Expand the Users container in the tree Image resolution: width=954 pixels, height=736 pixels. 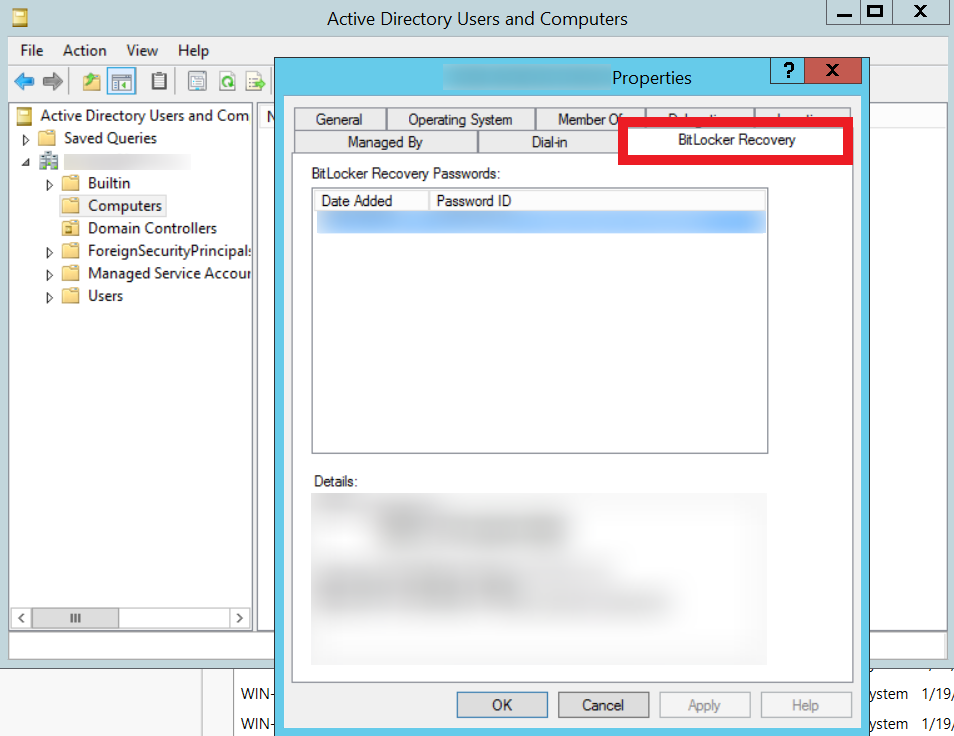click(x=48, y=295)
